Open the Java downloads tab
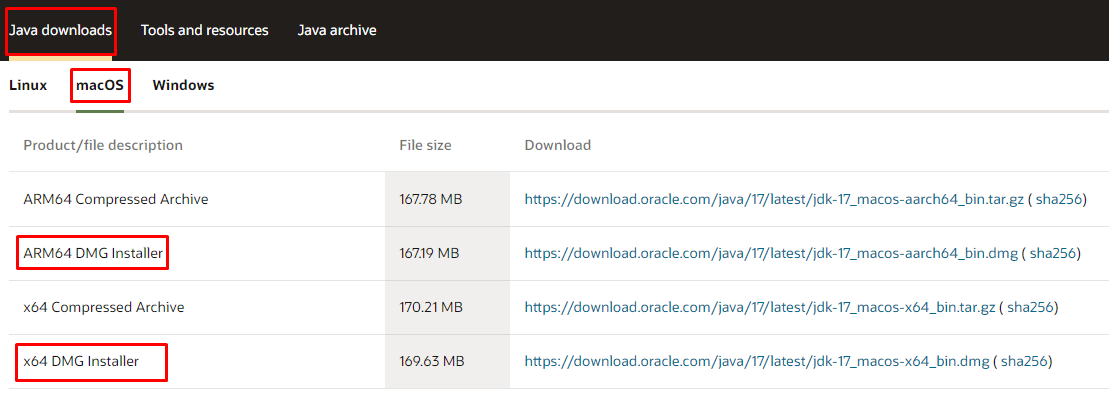The image size is (1109, 414). point(60,30)
